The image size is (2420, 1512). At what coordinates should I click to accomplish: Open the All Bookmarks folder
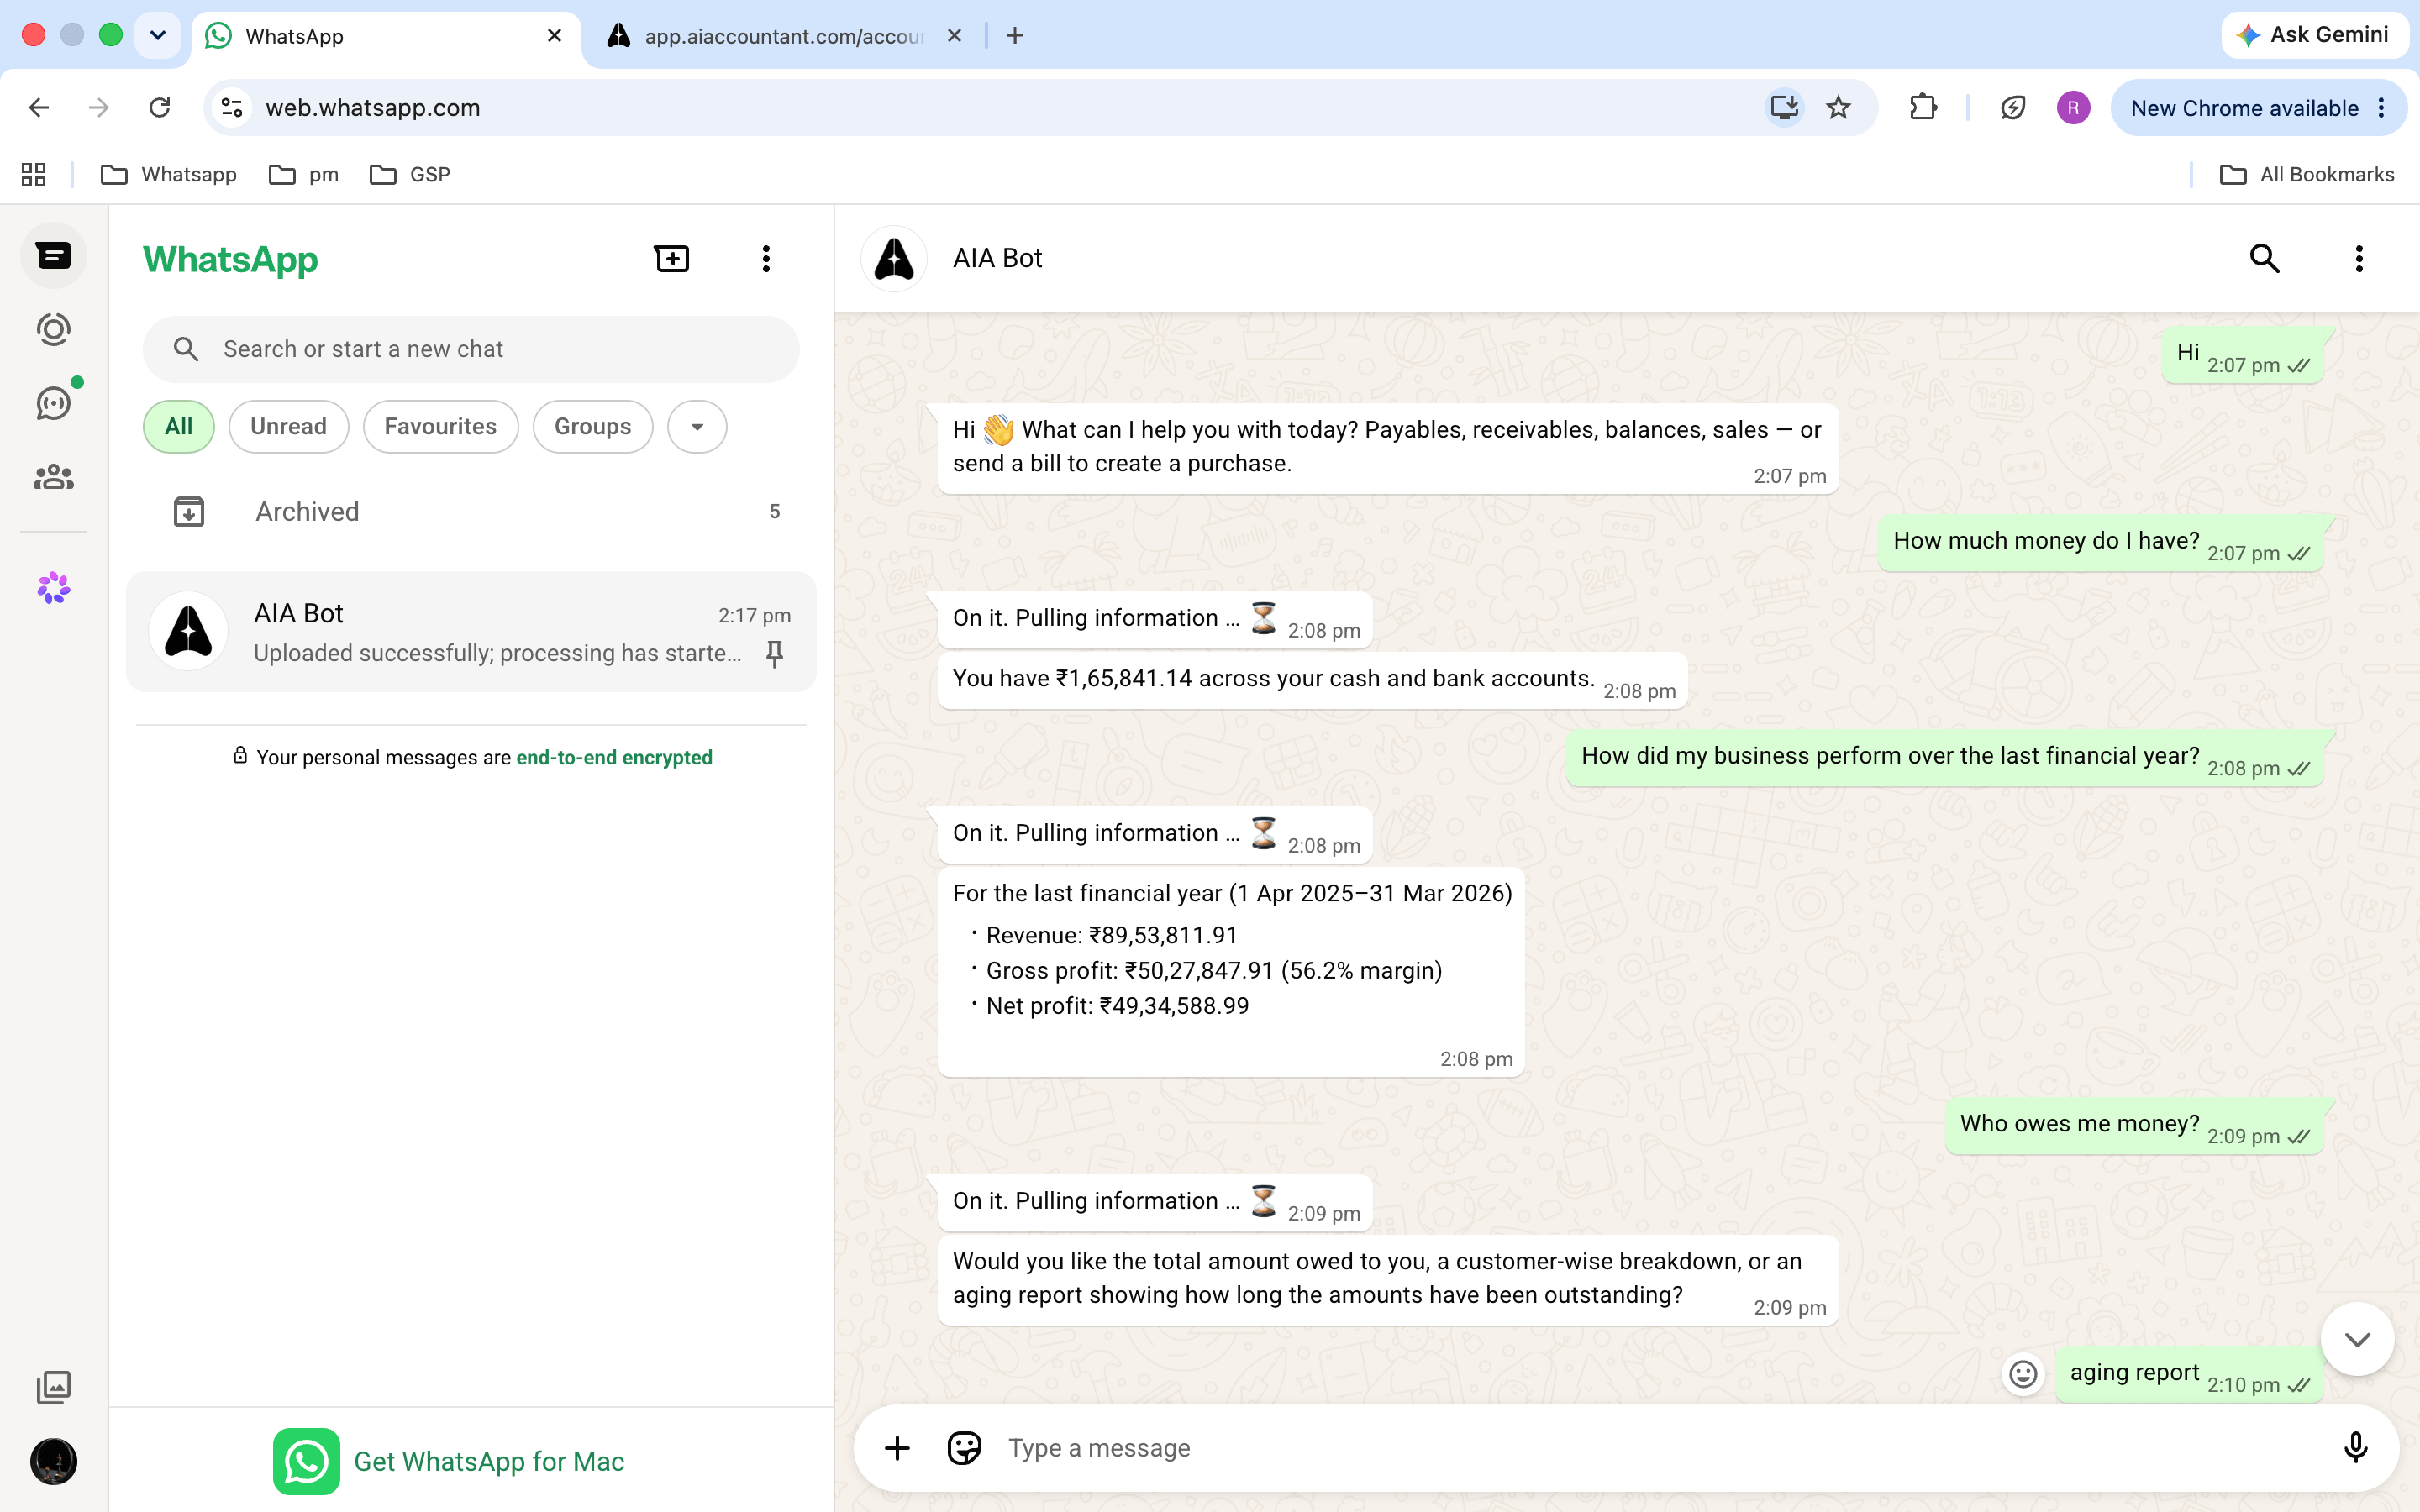[x=2307, y=175]
